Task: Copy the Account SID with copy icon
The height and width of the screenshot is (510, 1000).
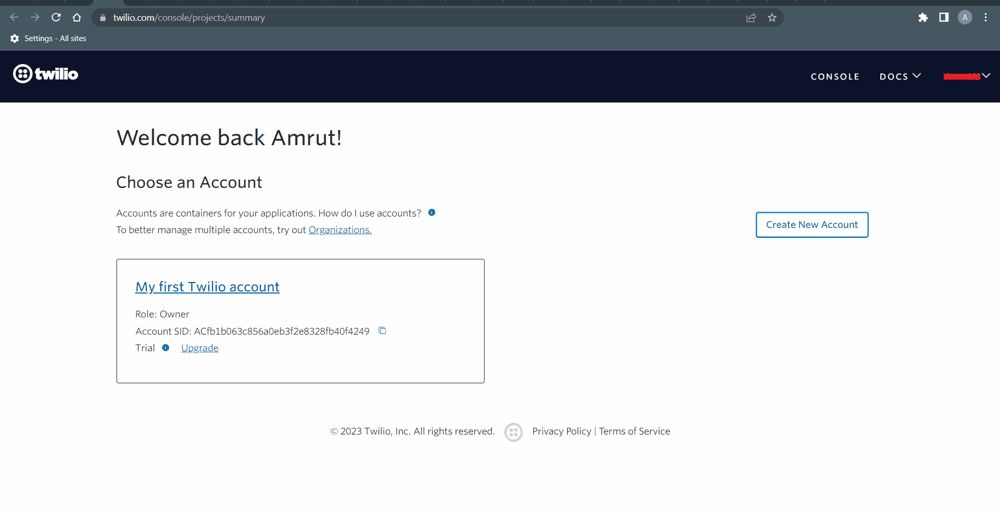Action: [382, 331]
